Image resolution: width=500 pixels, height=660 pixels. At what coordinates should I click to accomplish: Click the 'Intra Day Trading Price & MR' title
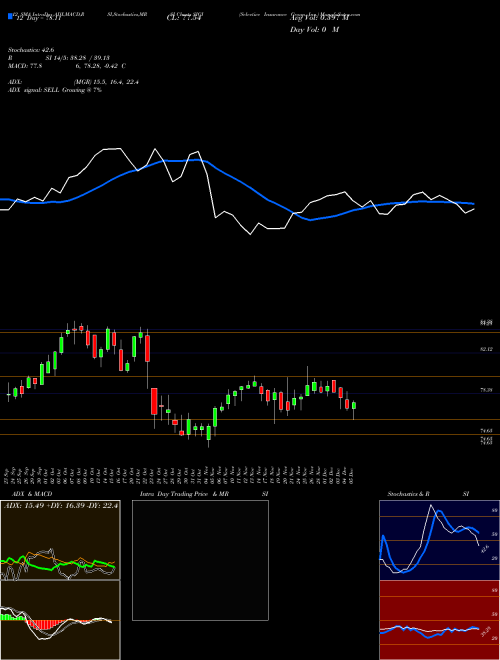(184, 494)
